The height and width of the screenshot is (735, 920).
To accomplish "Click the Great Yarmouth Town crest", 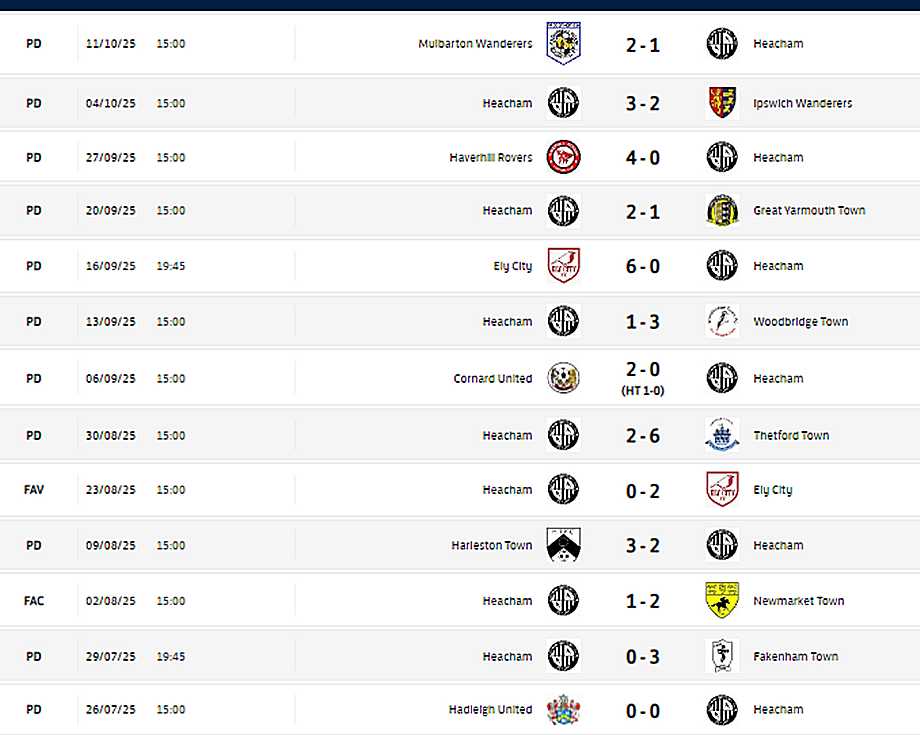I will coord(721,211).
